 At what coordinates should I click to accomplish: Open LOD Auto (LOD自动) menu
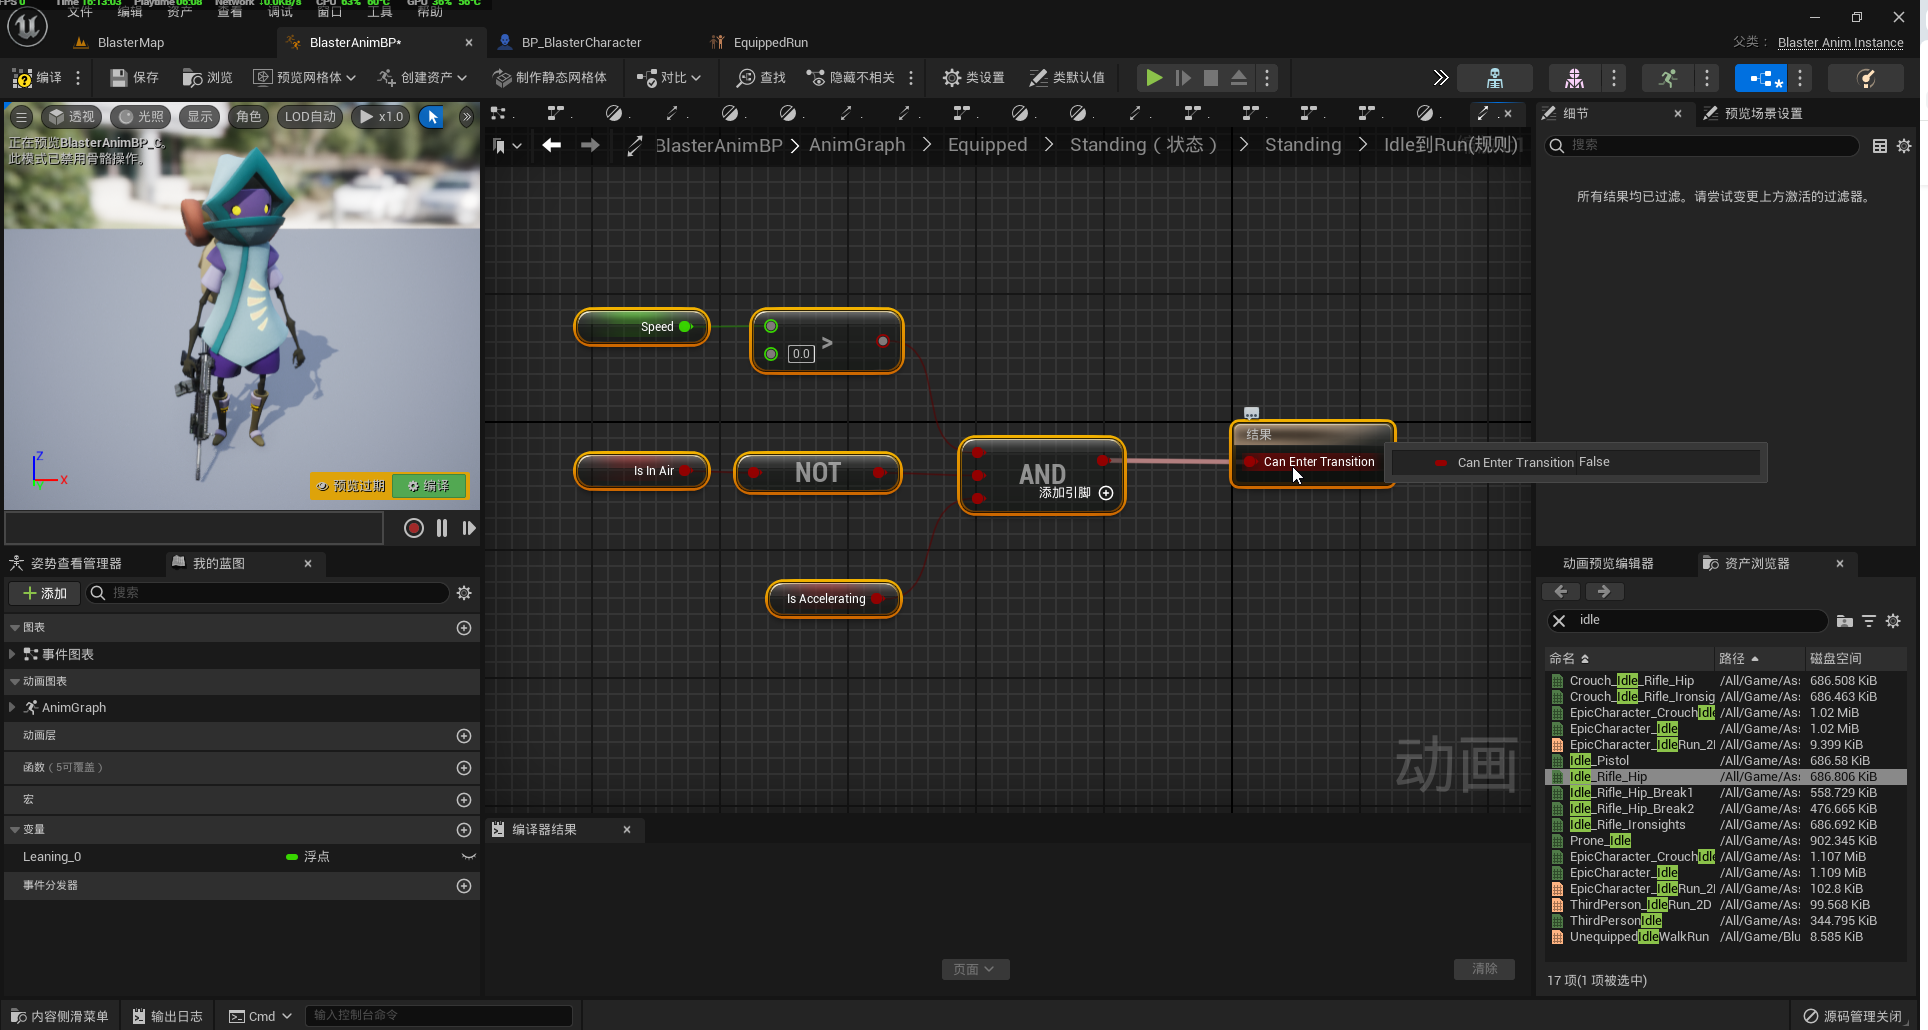coord(310,117)
